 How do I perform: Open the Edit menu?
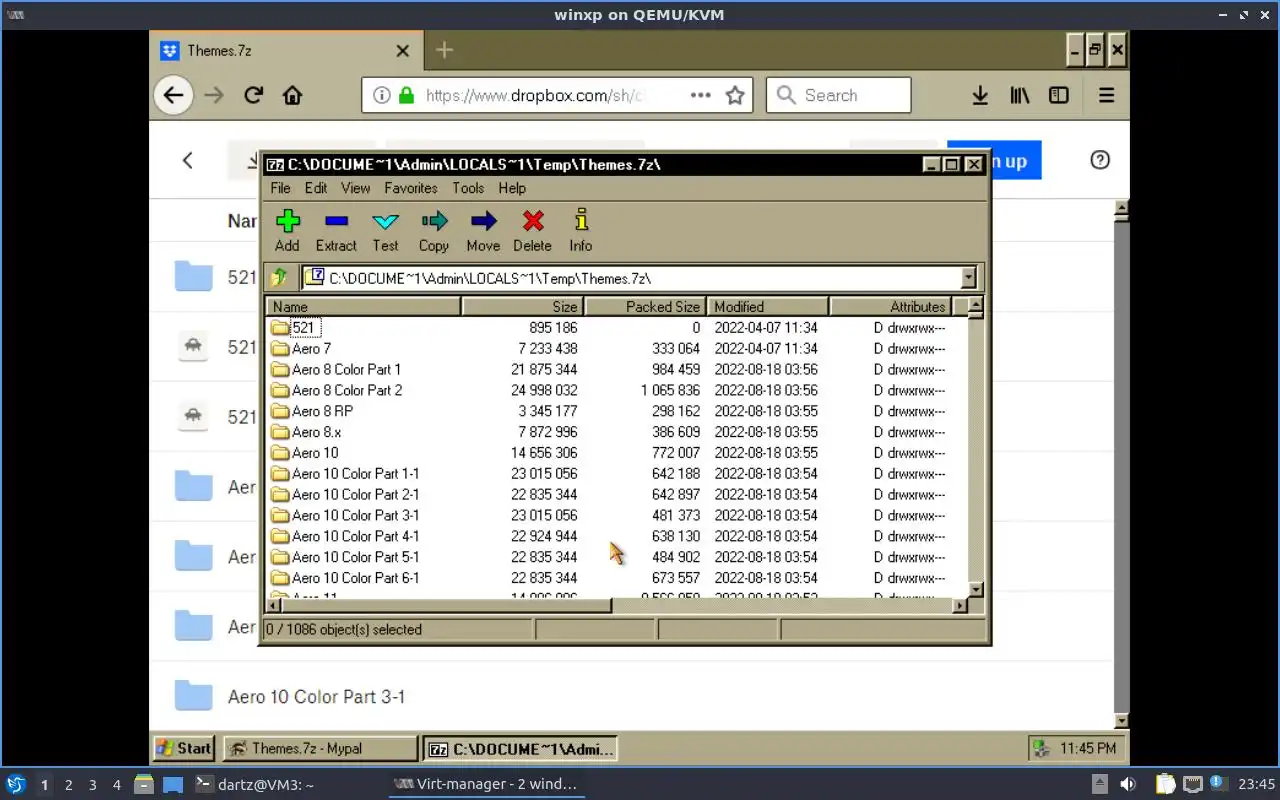[316, 188]
